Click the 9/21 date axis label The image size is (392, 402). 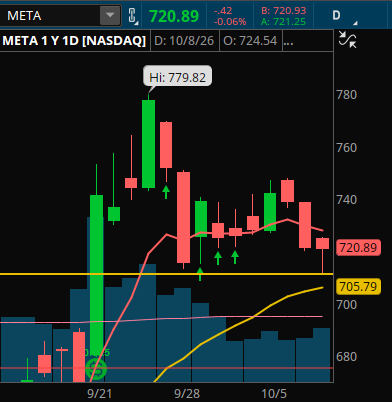[x=99, y=394]
